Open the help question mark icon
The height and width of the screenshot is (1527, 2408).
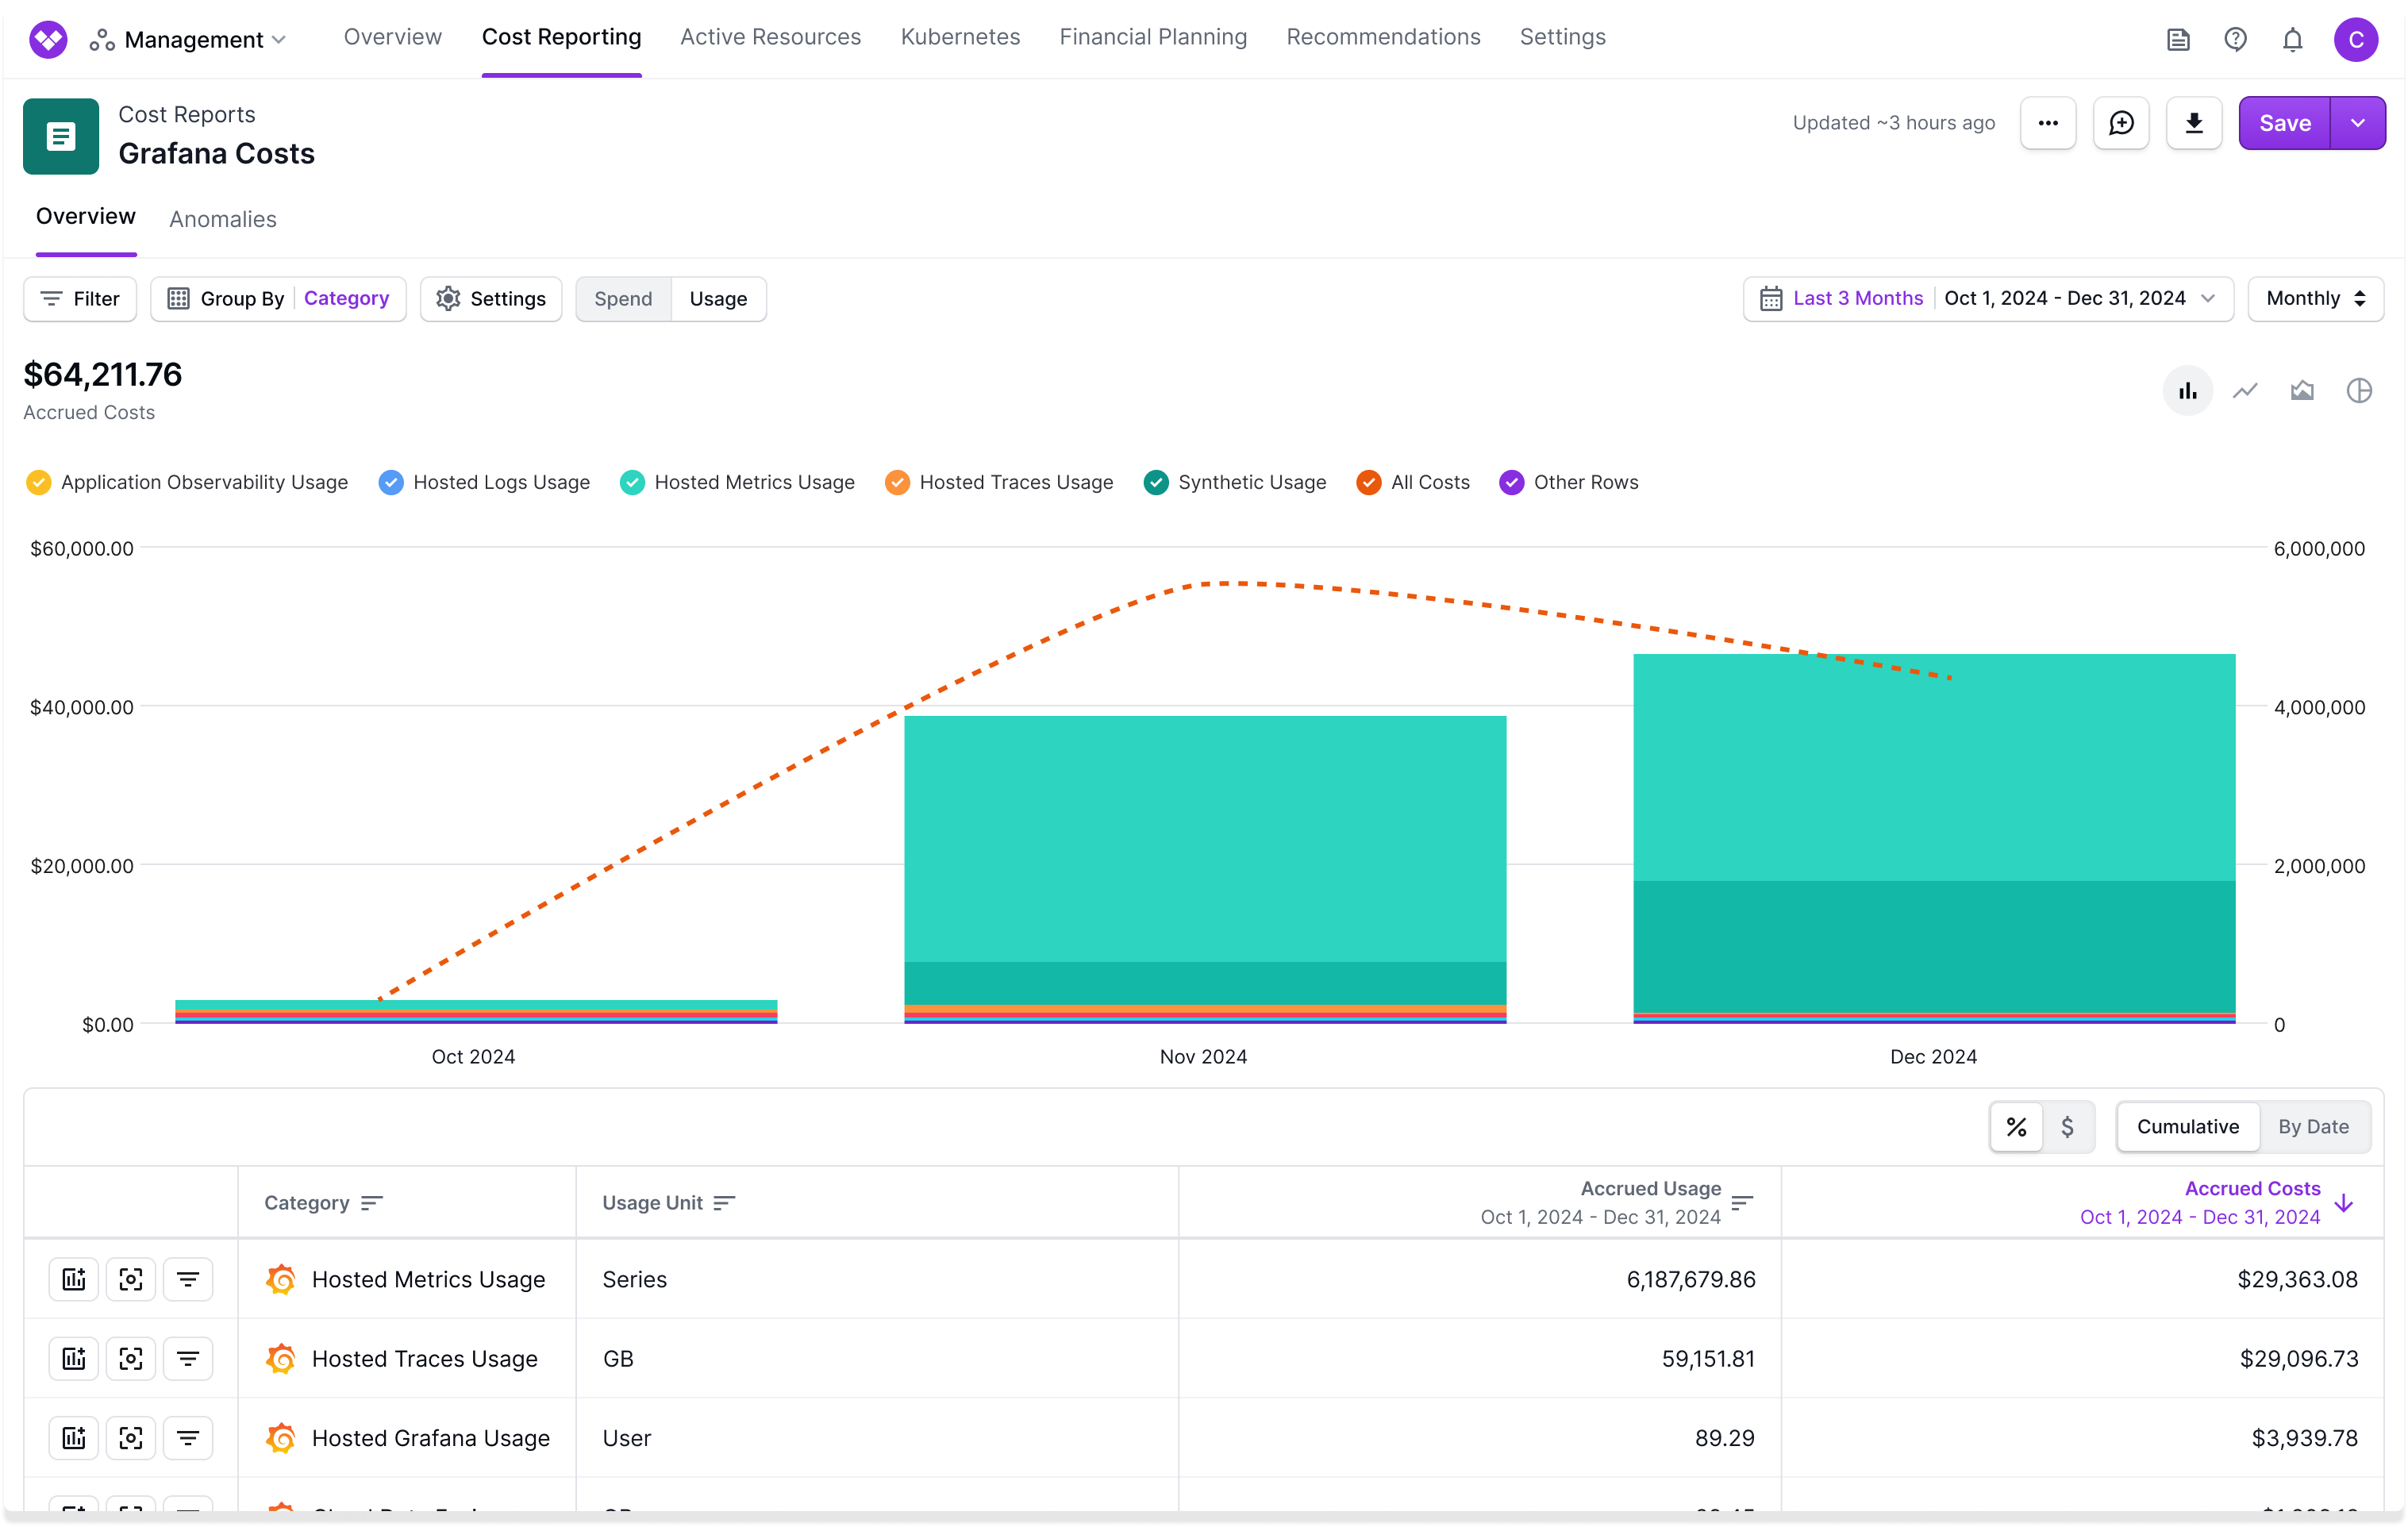(x=2235, y=39)
